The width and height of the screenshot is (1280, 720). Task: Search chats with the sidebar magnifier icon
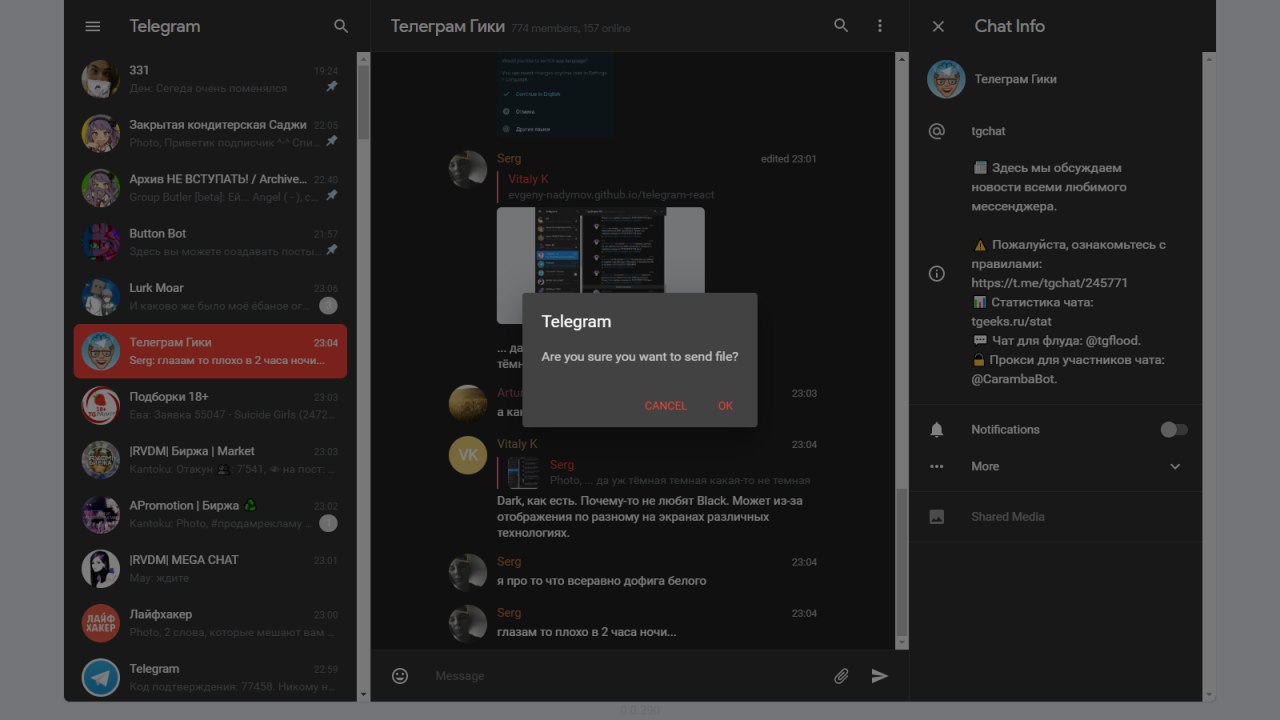(x=341, y=27)
